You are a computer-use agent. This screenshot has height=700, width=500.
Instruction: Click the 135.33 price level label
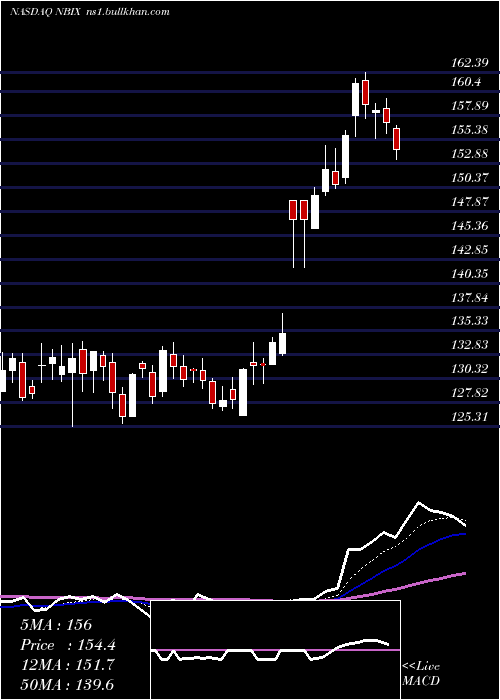point(470,321)
